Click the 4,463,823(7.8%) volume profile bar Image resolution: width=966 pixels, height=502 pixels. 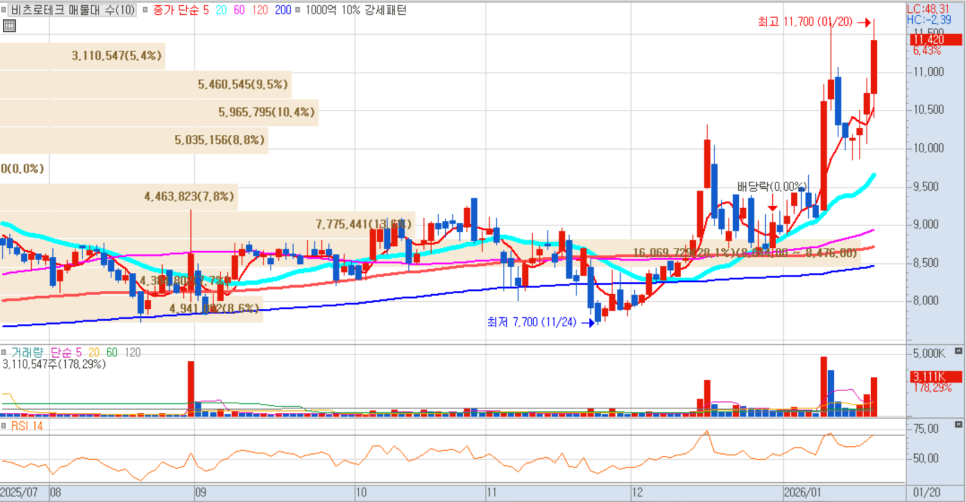(x=119, y=197)
